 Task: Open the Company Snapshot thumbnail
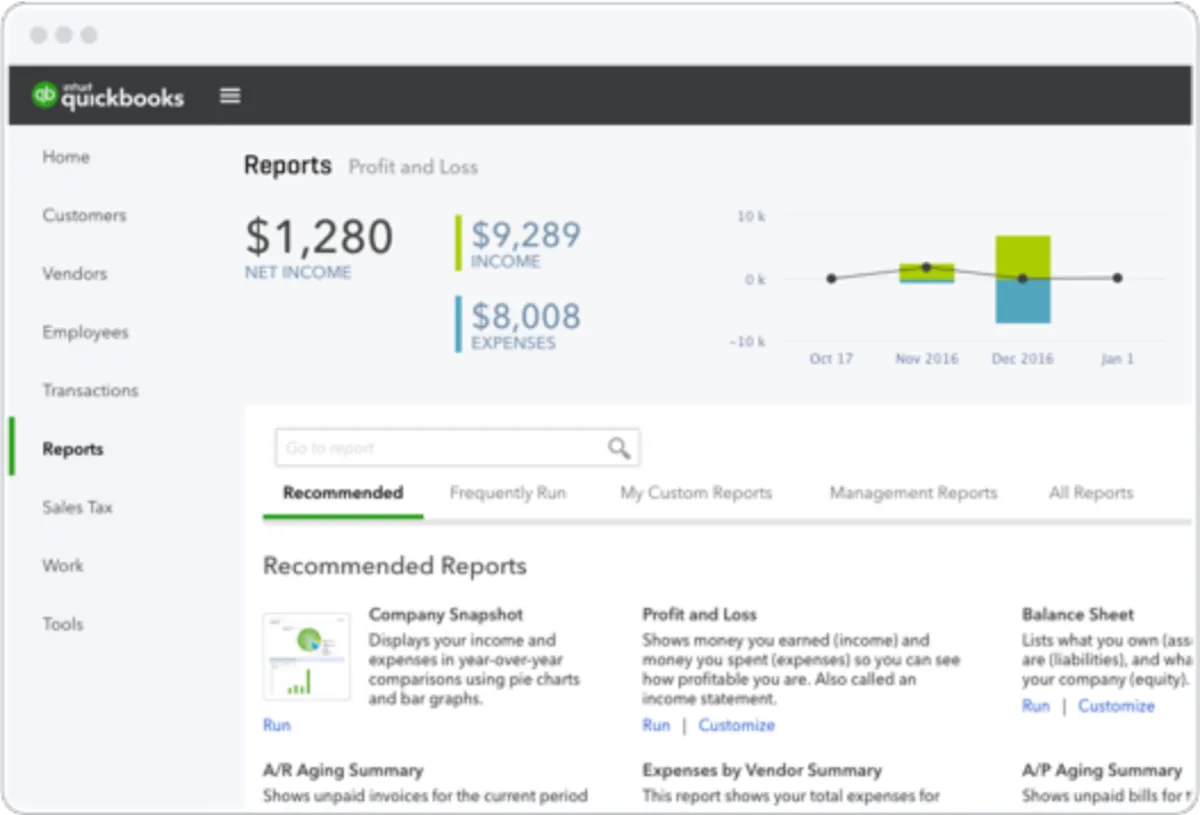306,656
